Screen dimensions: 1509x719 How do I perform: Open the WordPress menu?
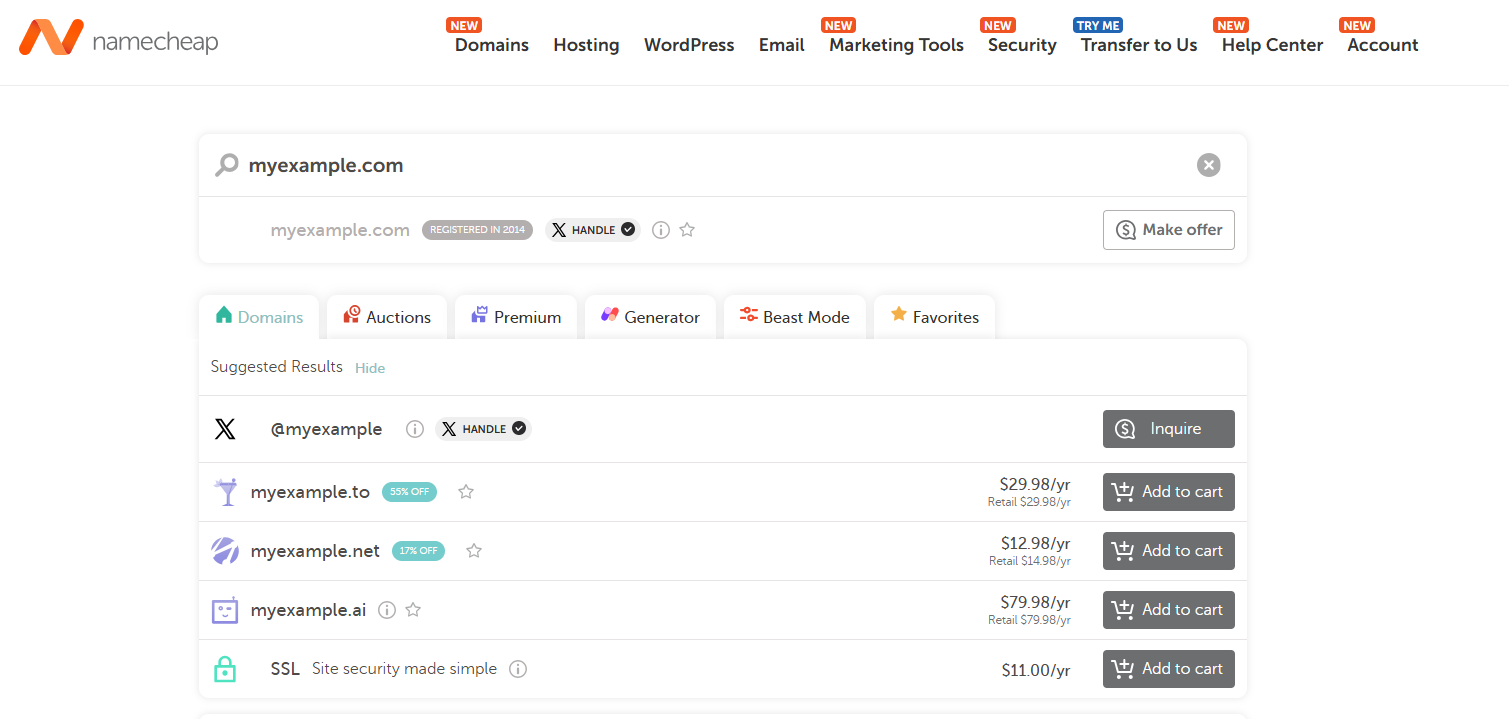pyautogui.click(x=689, y=45)
